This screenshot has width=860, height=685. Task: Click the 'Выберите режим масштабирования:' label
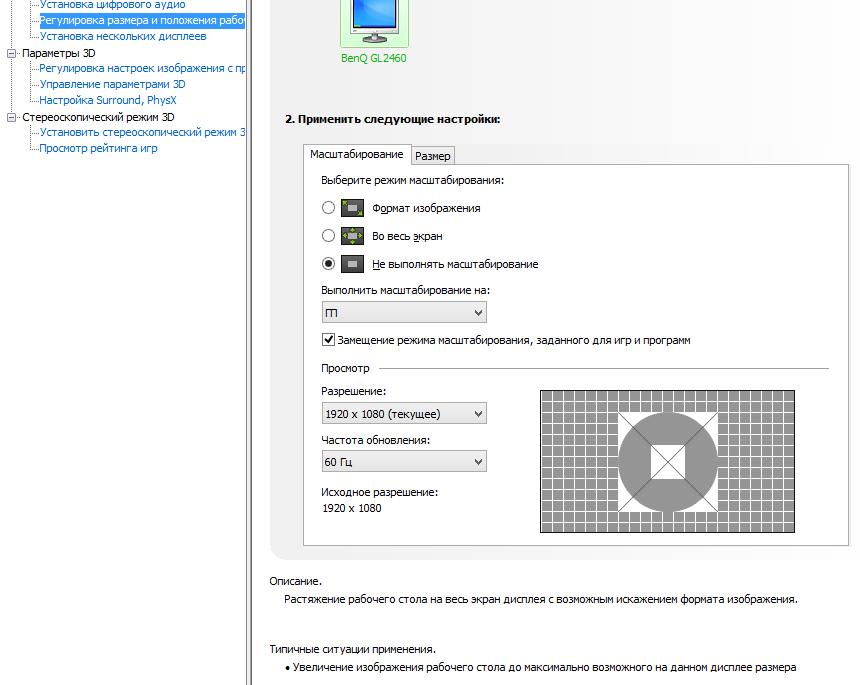pos(412,180)
